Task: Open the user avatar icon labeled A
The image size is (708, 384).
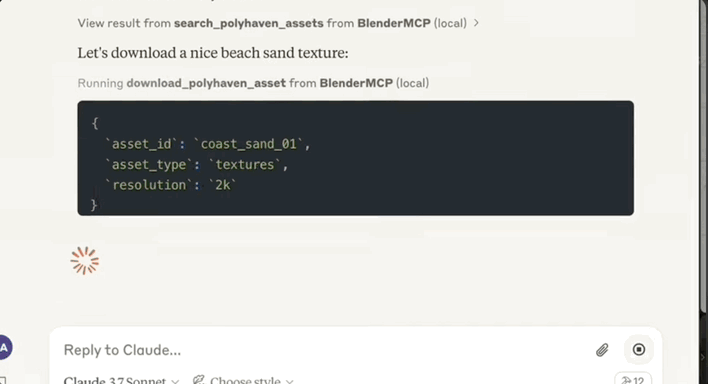Action: coord(5,347)
